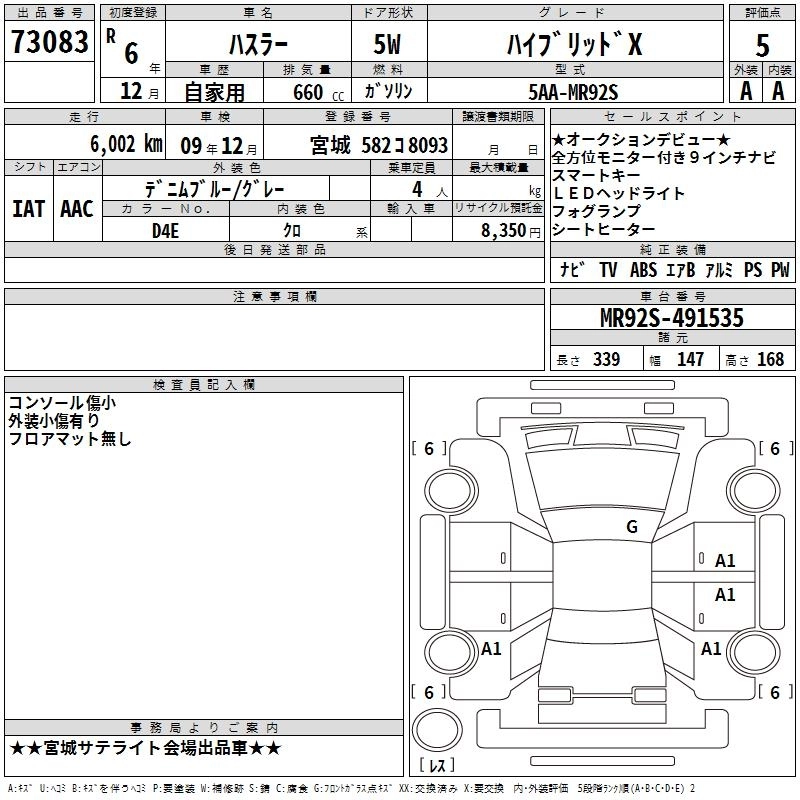Click the inspector note コンソール傷小

click(62, 403)
